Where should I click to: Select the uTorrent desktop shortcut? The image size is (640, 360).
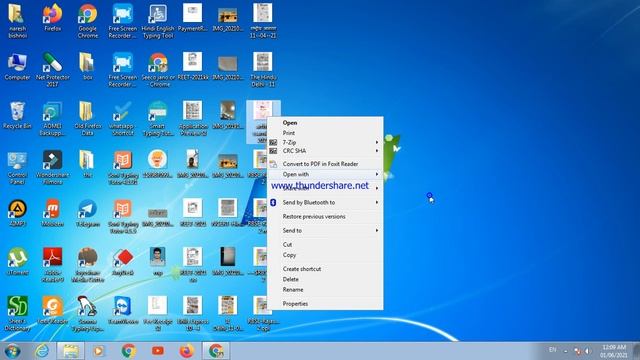(x=17, y=262)
